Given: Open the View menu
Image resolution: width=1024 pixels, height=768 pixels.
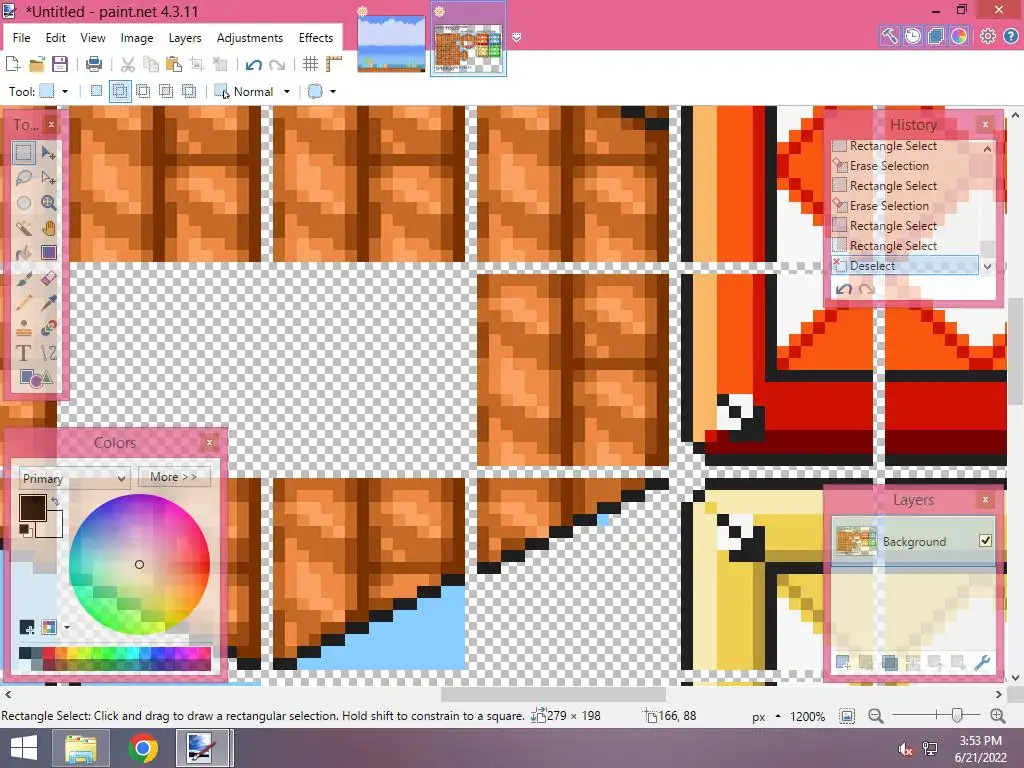Looking at the screenshot, I should 93,38.
